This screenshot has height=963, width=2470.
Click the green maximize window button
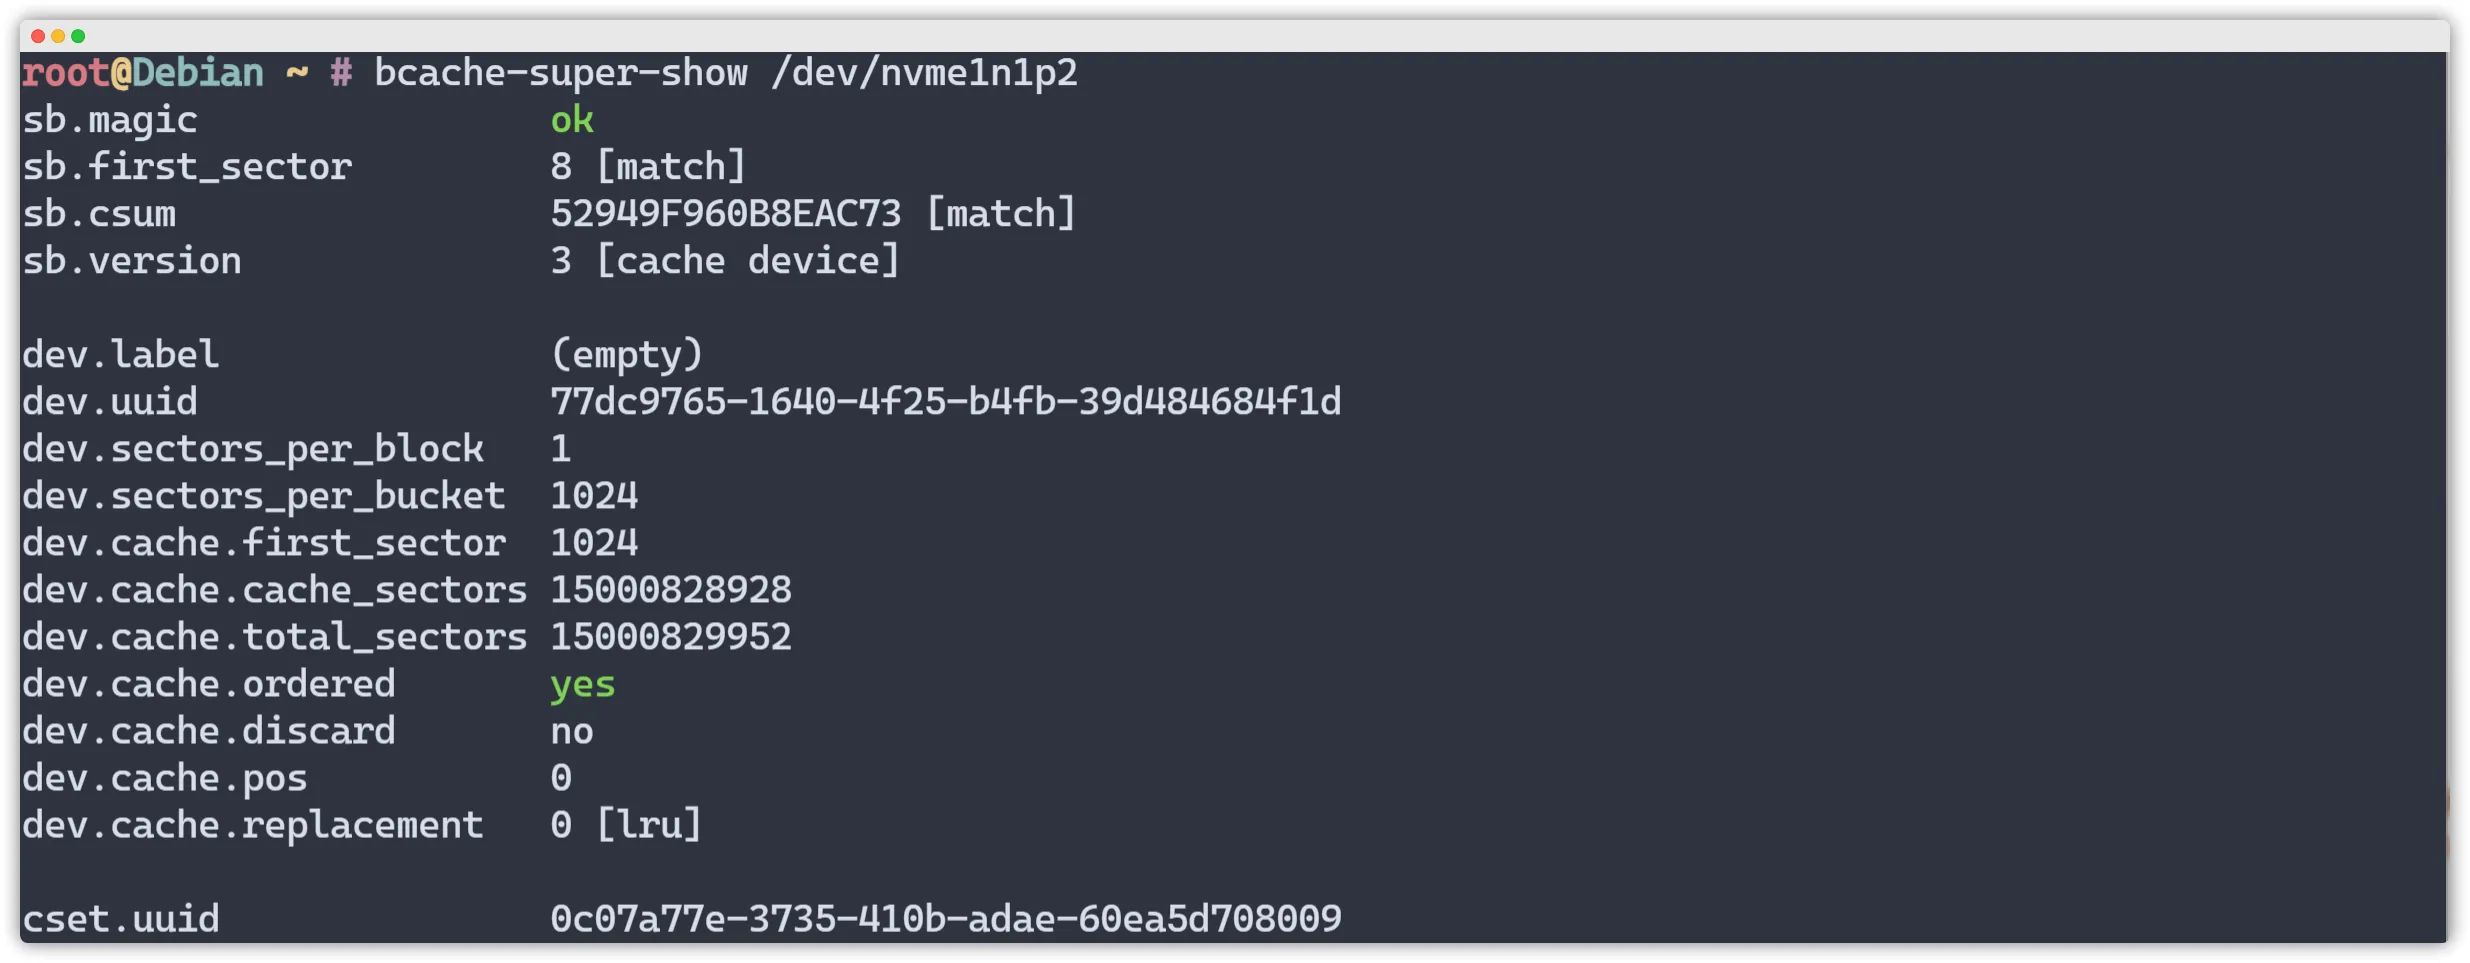(78, 36)
